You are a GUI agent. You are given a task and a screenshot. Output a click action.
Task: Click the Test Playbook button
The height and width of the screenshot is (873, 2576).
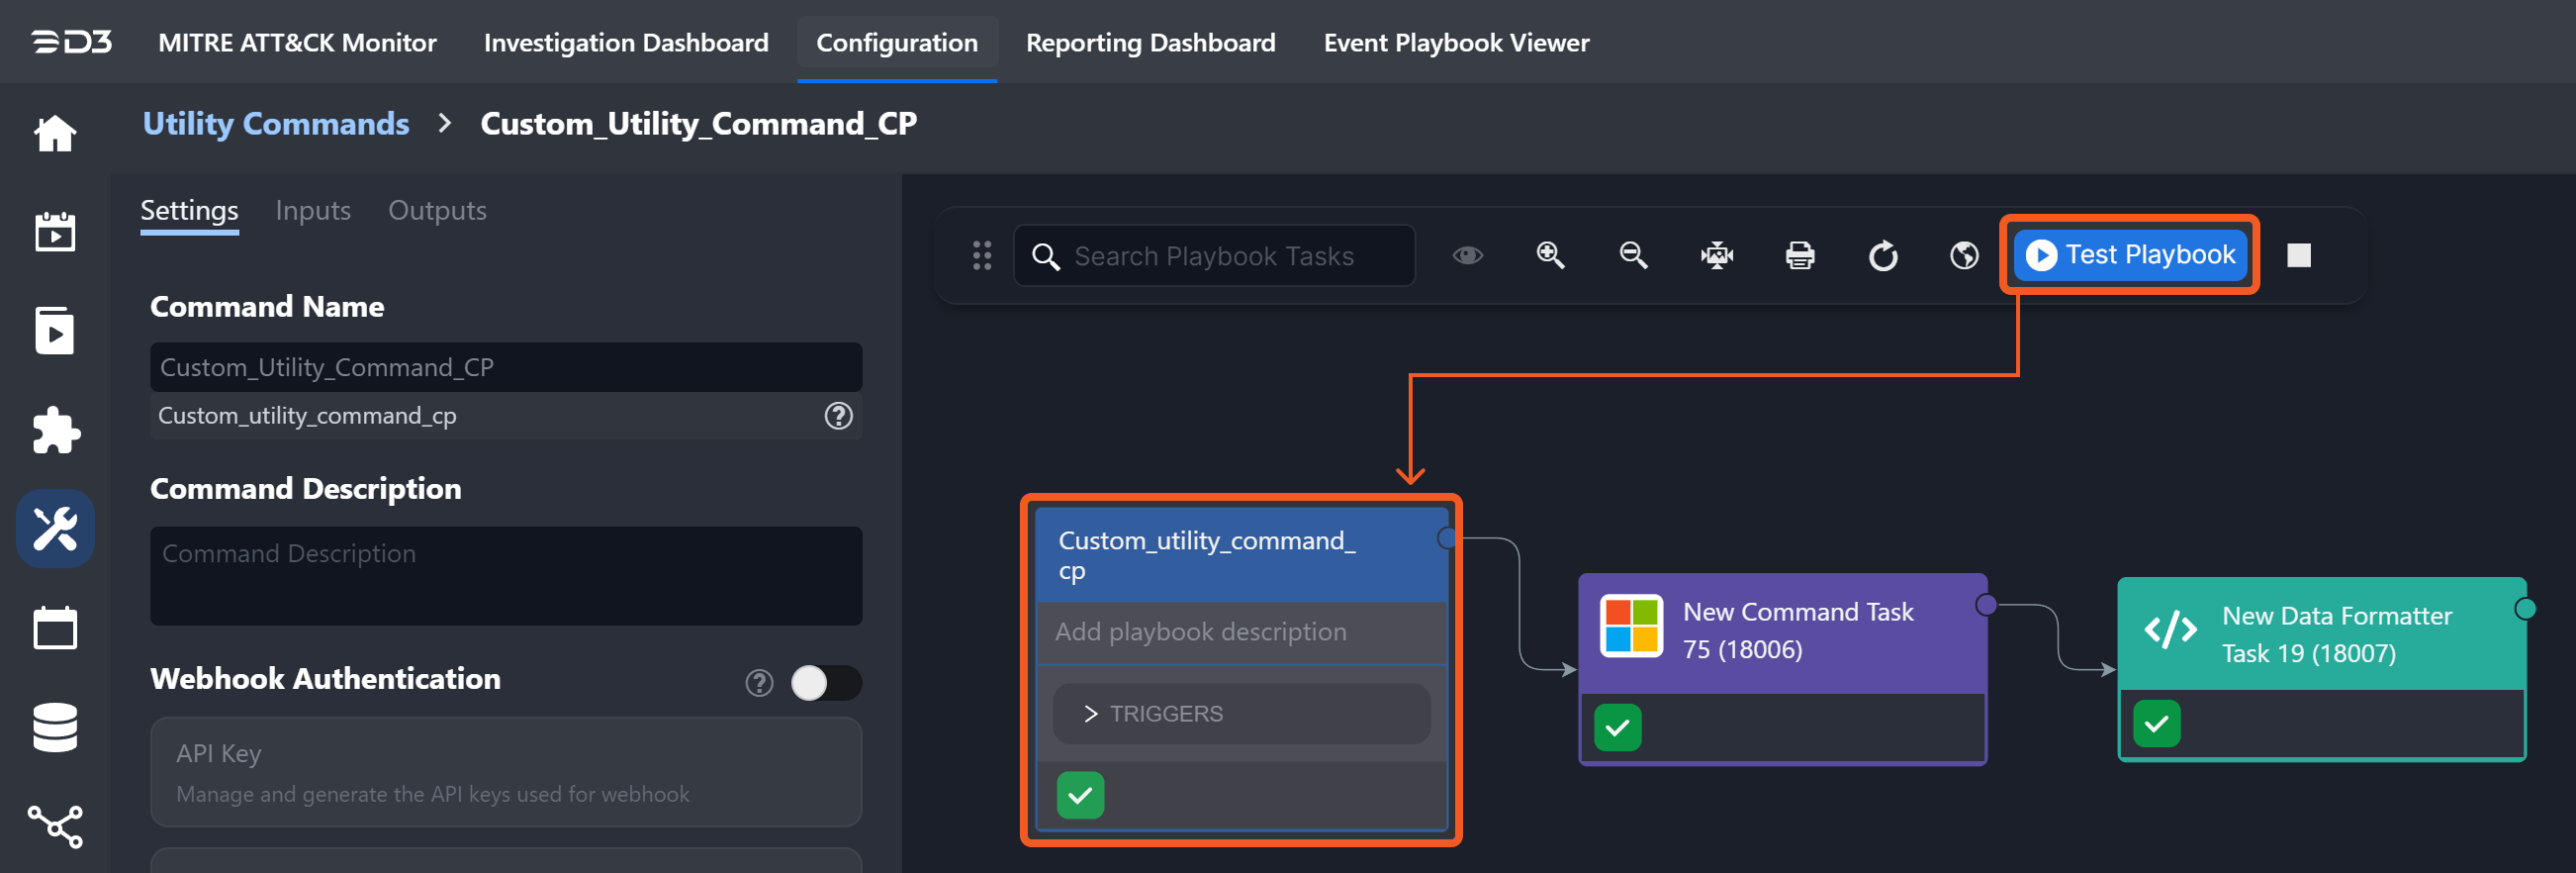(x=2130, y=255)
